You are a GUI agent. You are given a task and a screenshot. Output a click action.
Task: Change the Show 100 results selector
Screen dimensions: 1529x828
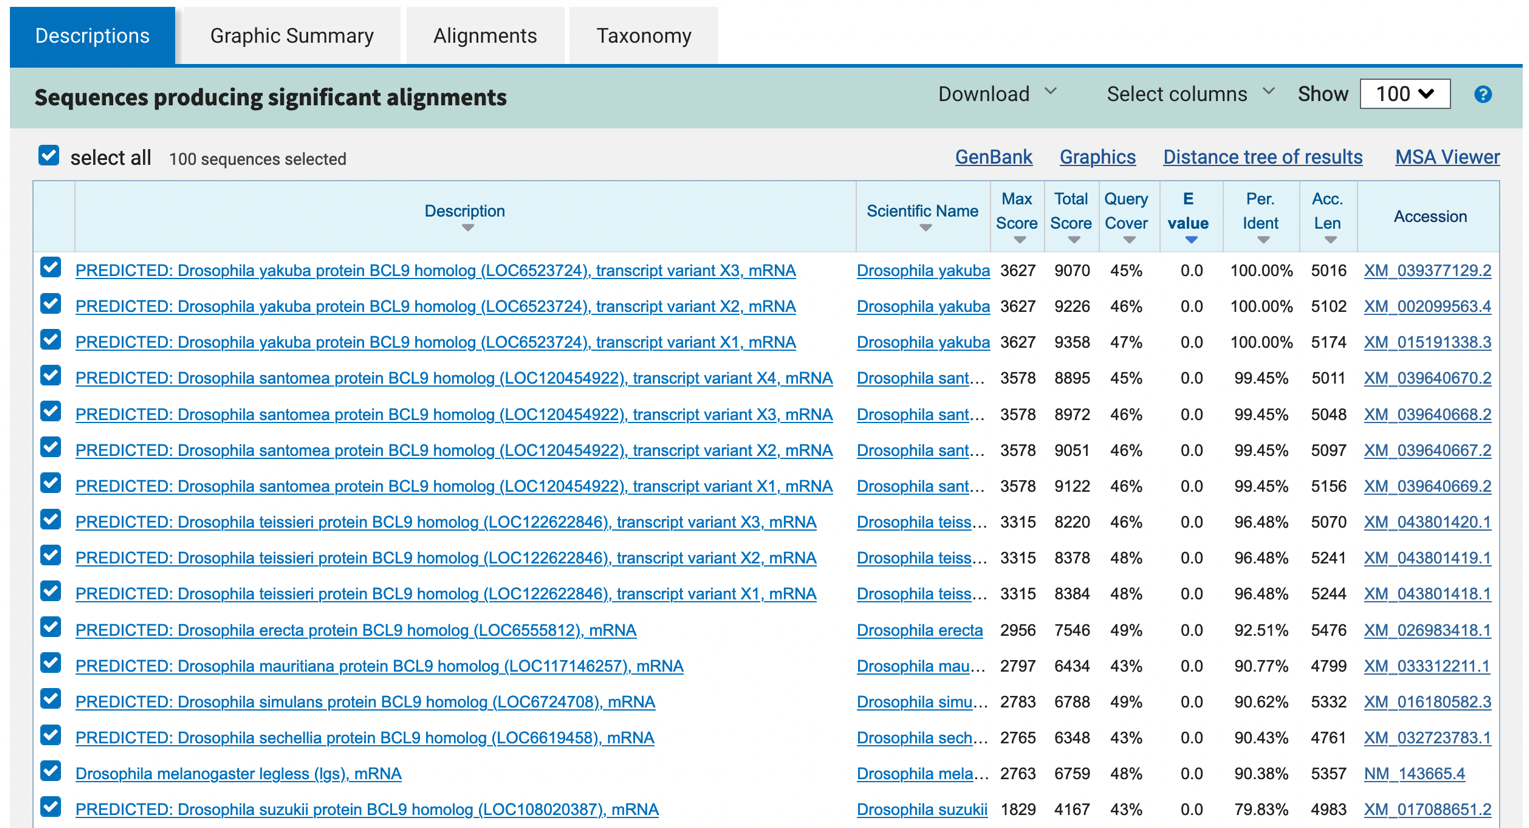(1405, 94)
